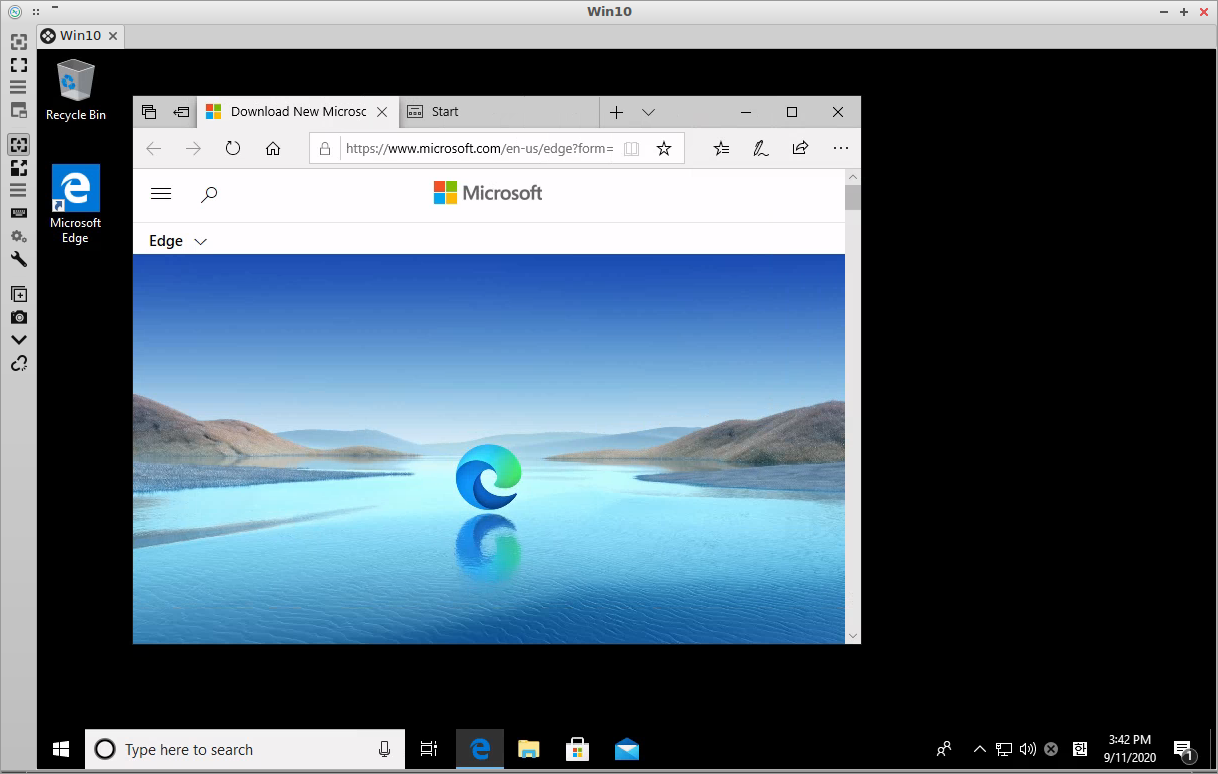The width and height of the screenshot is (1218, 774).
Task: Open Mail app from the taskbar
Action: pyautogui.click(x=627, y=749)
